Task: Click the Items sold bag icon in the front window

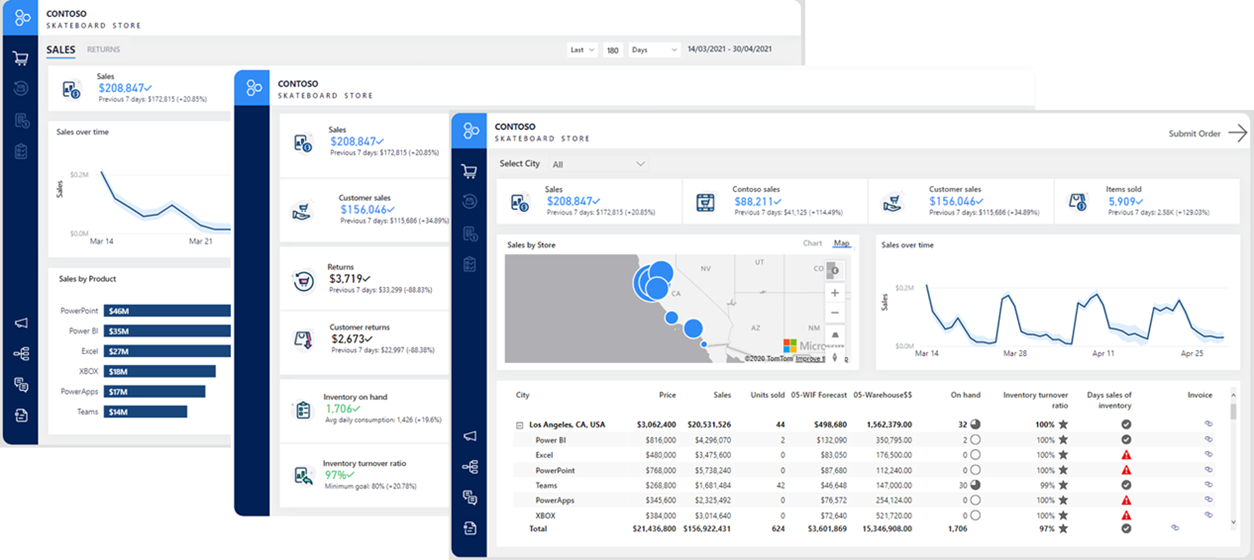Action: tap(1078, 202)
